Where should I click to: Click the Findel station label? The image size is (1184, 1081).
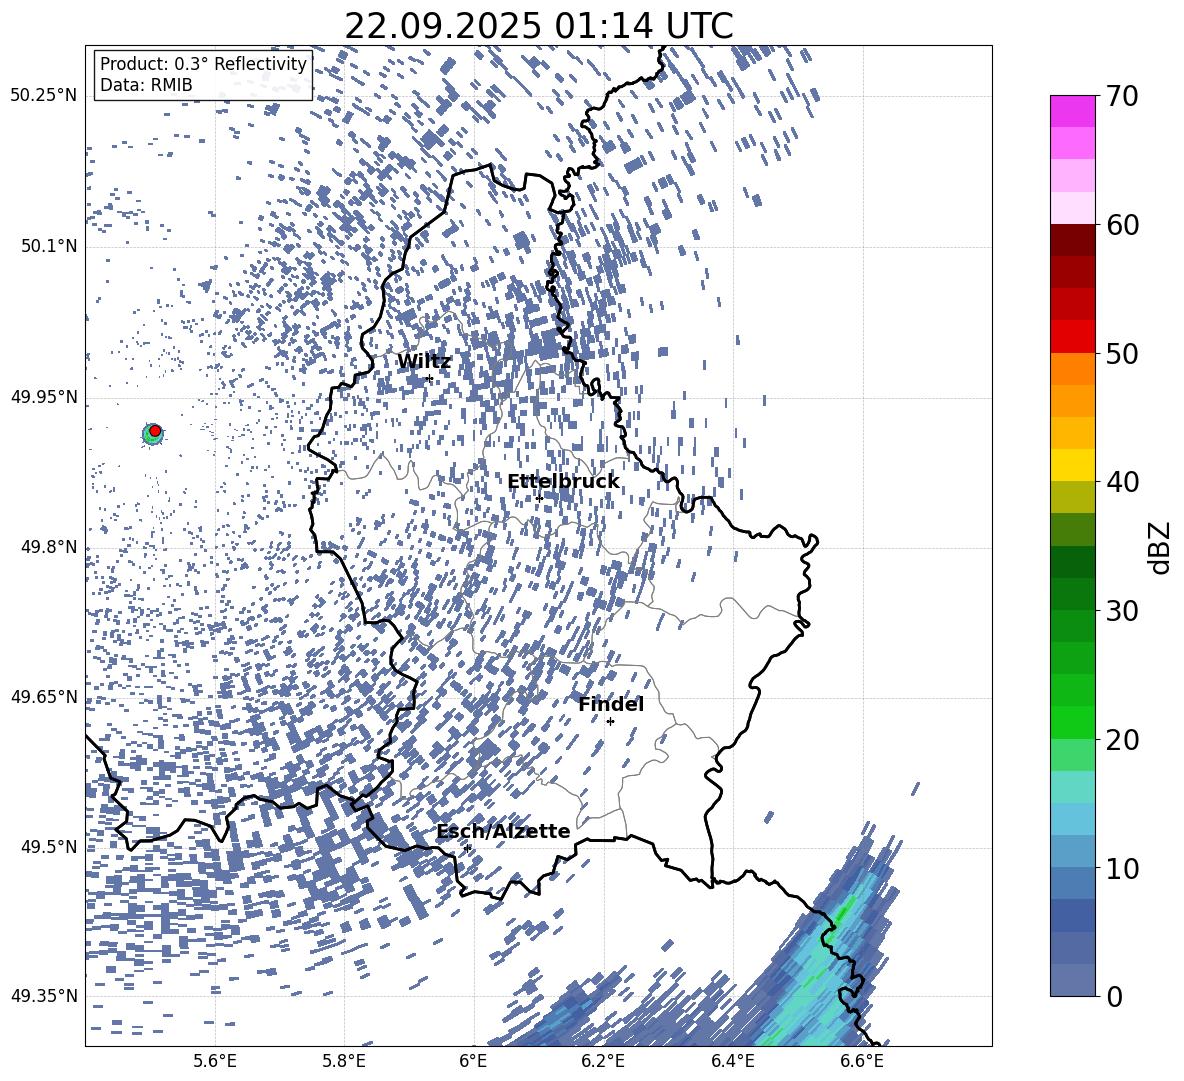click(611, 704)
